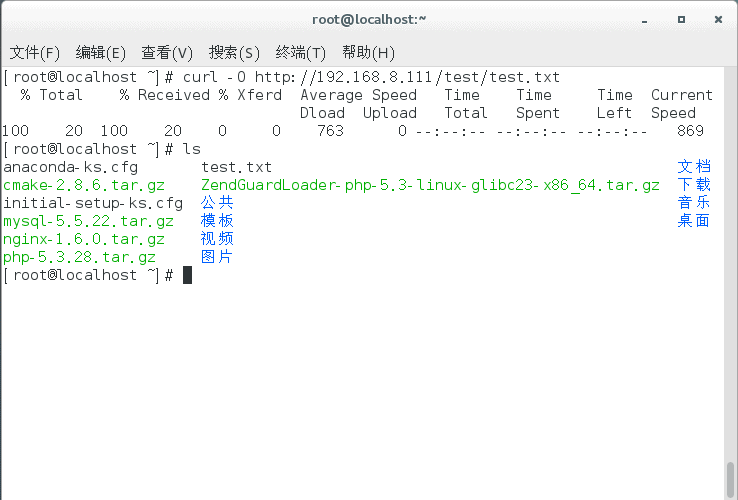Screen dimensions: 738x500
Task: Open the 编辑(E) menu
Action: (100, 53)
